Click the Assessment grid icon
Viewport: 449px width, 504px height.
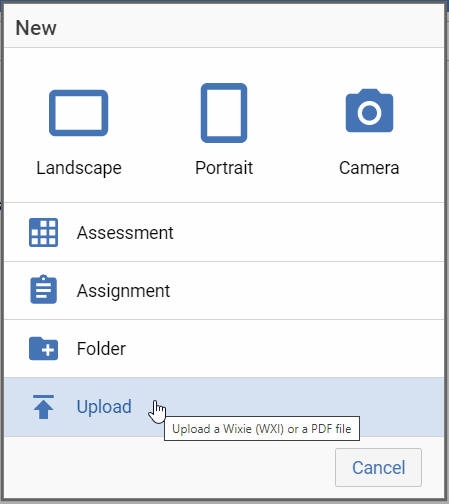pos(43,232)
